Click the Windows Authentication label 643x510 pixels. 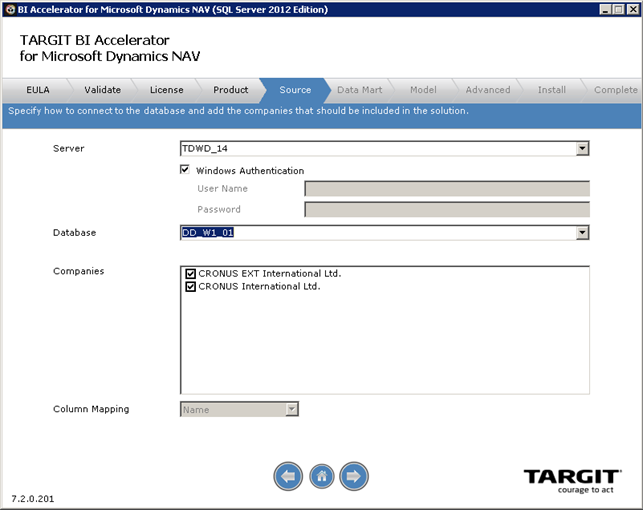point(250,171)
